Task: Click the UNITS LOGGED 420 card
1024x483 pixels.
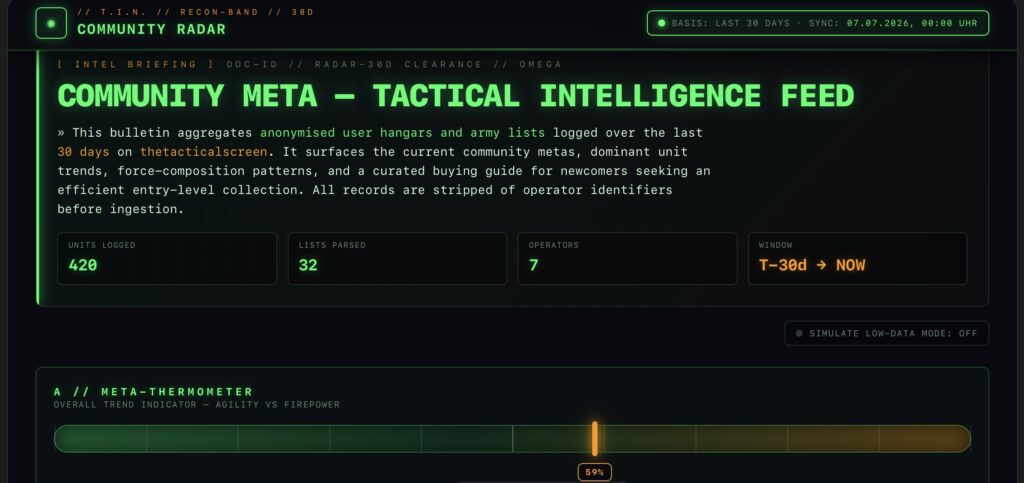Action: [x=167, y=258]
